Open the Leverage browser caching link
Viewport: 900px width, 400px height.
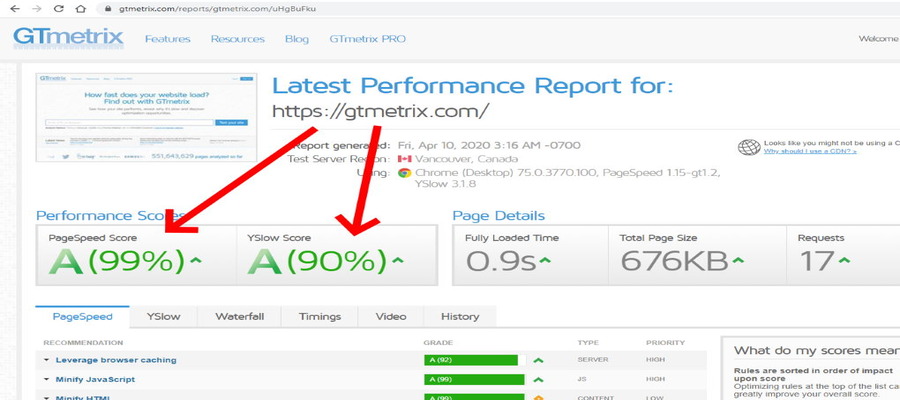pyautogui.click(x=116, y=360)
